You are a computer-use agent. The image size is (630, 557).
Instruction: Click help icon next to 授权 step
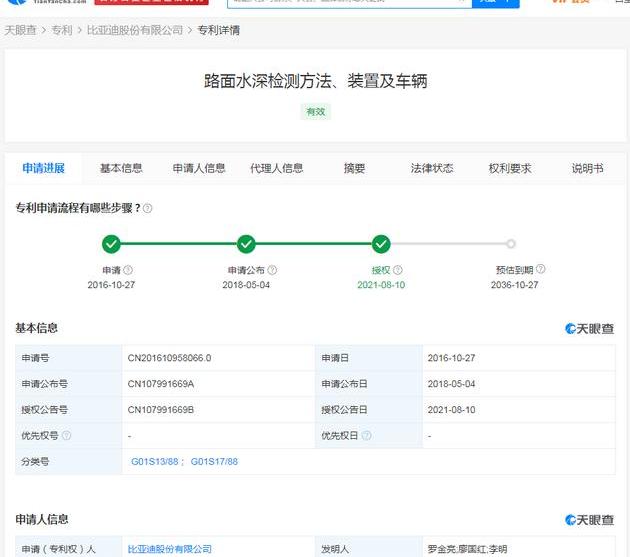(x=398, y=270)
